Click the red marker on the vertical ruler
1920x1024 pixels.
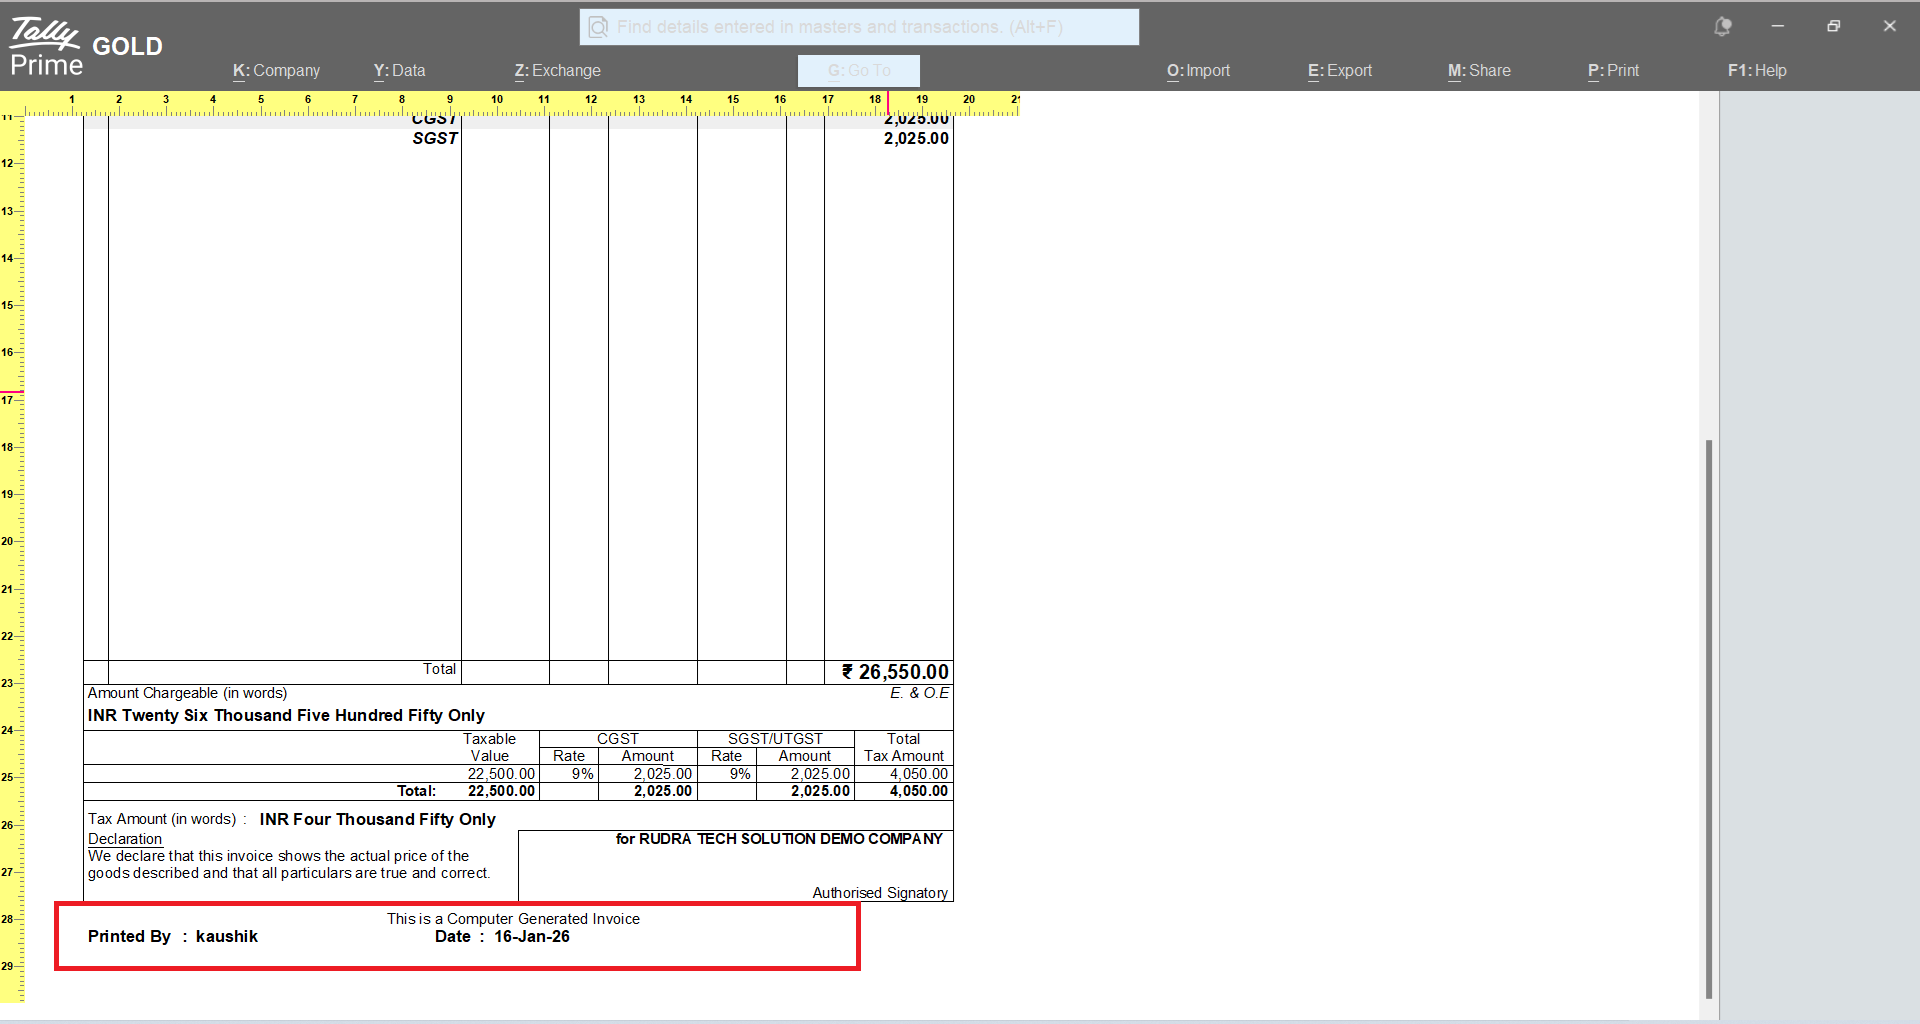(x=12, y=392)
